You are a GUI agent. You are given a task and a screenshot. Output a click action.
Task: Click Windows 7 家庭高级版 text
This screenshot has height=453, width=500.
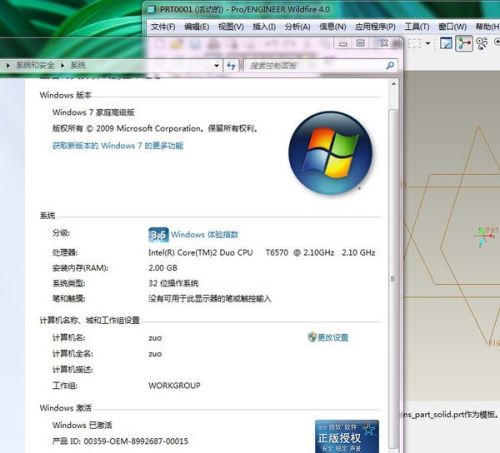[93, 112]
